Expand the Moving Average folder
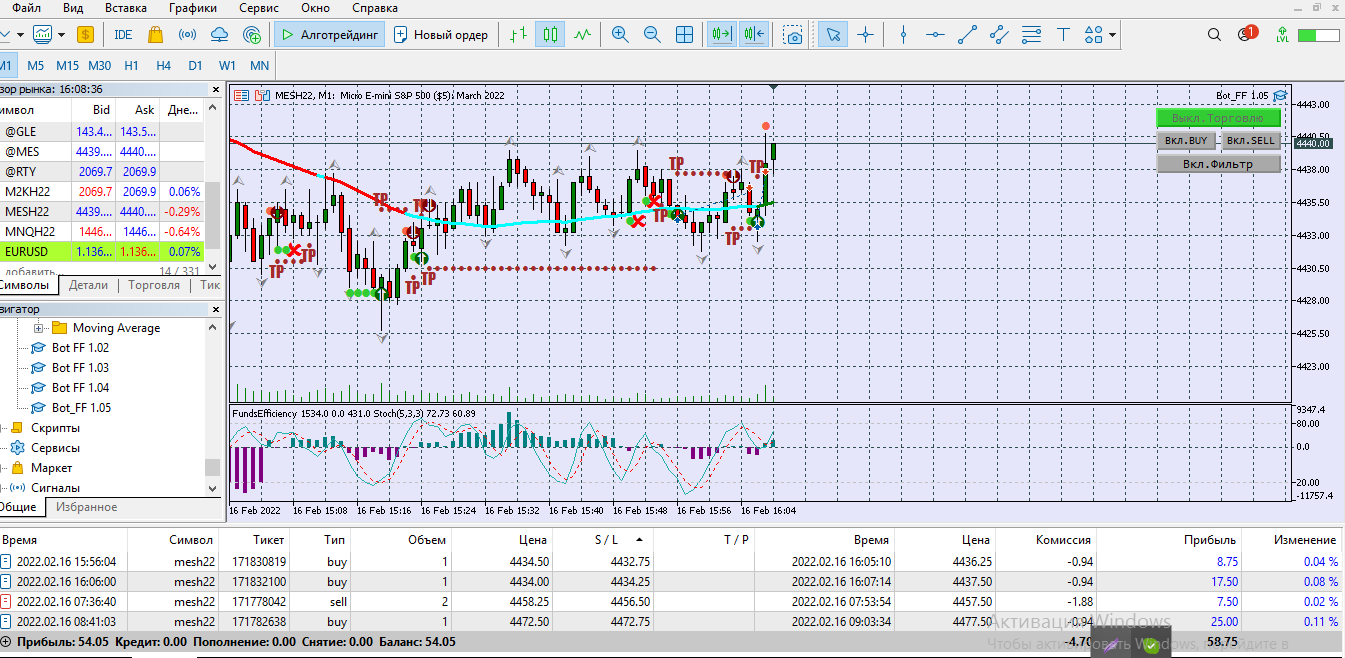Image resolution: width=1345 pixels, height=658 pixels. click(39, 328)
